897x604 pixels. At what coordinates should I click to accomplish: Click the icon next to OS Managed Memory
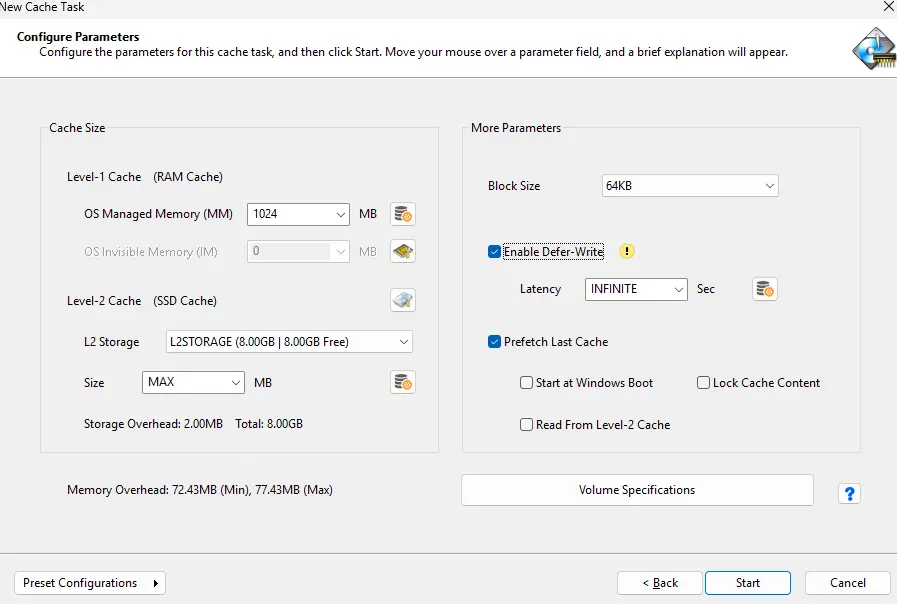[403, 214]
